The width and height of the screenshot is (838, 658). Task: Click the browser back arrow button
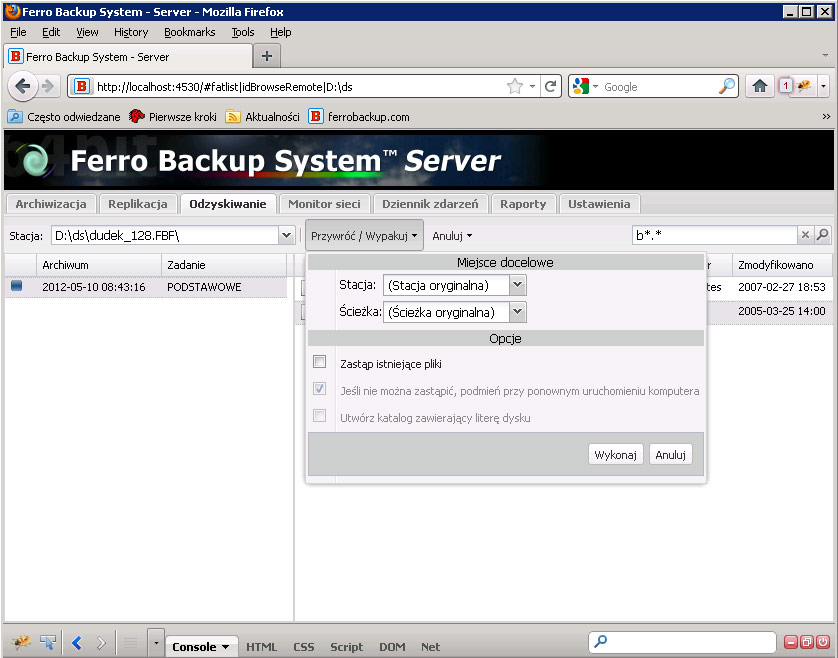coord(23,86)
